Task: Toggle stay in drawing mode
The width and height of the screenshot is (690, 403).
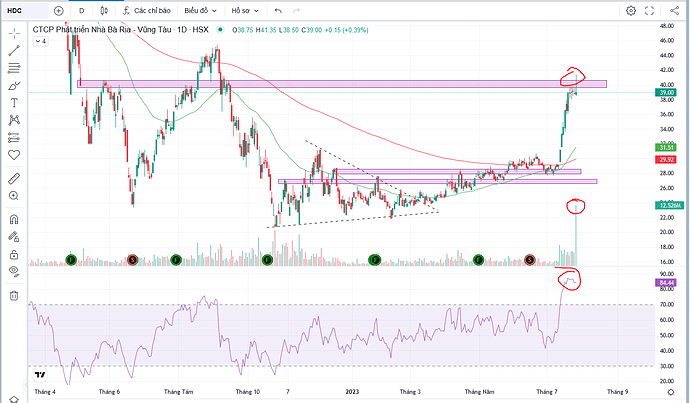Action: [14, 237]
